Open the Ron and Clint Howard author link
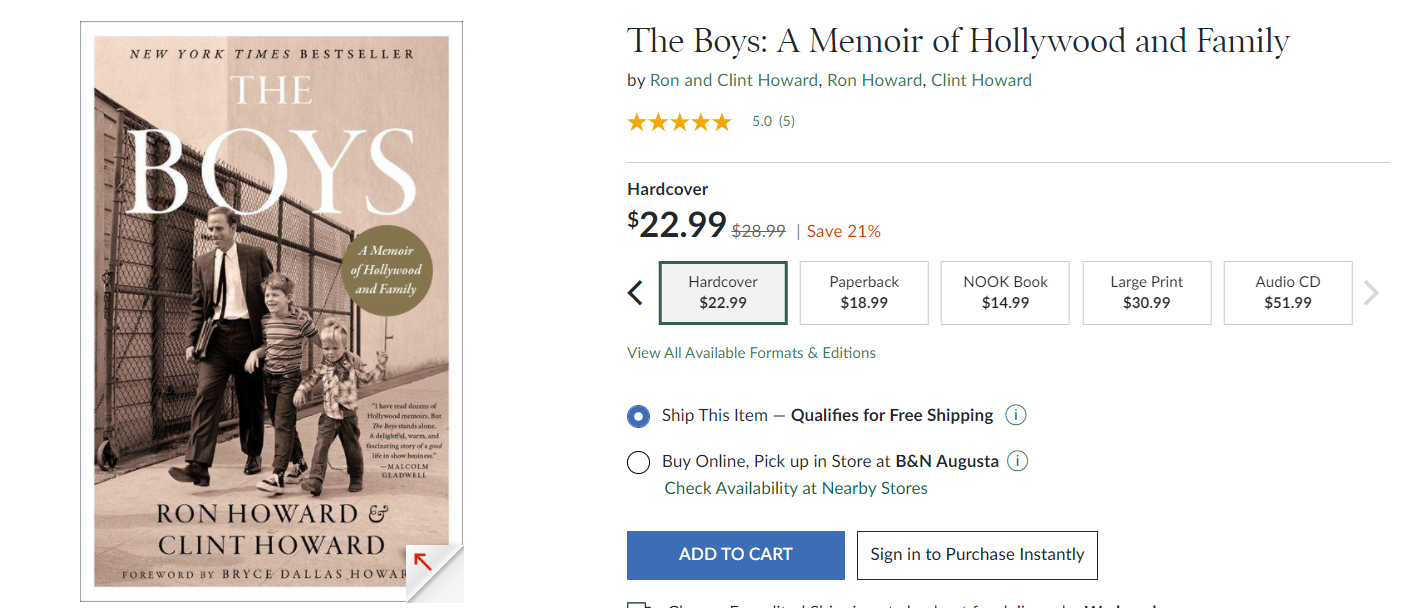Screen dimensions: 1418x608 [x=734, y=80]
